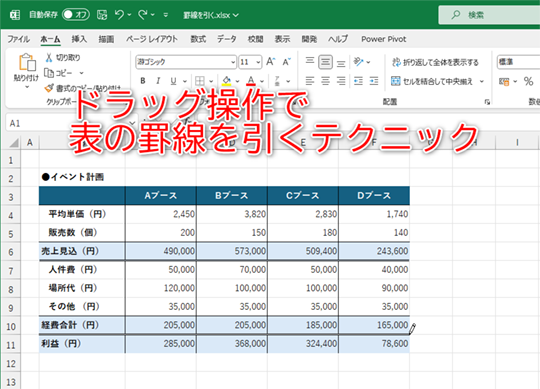Image resolution: width=540 pixels, height=389 pixels.
Task: Click the red font color icon
Action: tap(251, 81)
